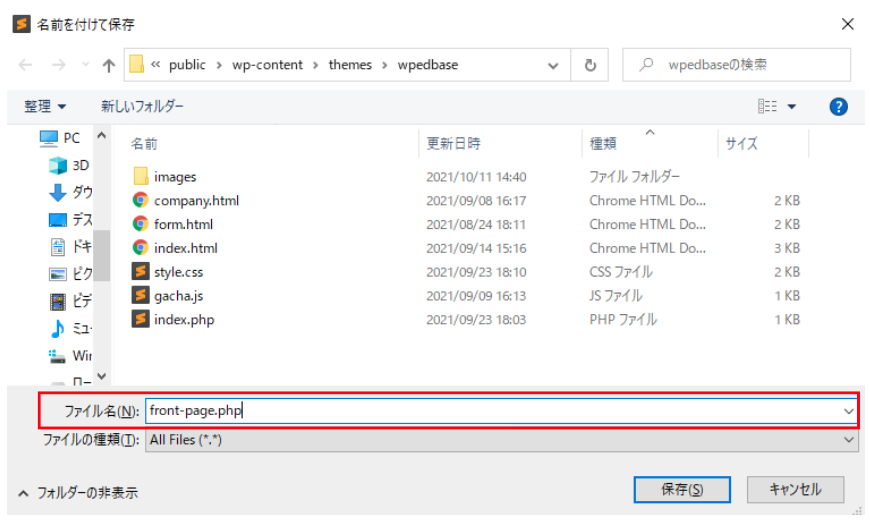
Task: Click the 'images' folder name
Action: coord(175,177)
